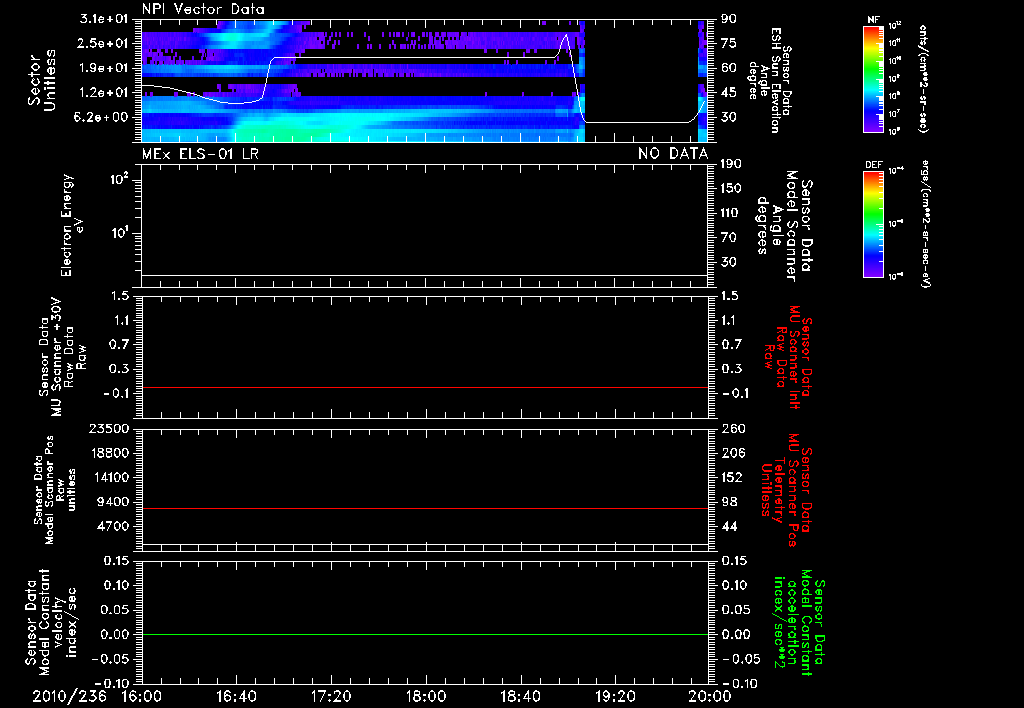Click the 18:00 time axis label

[426, 697]
